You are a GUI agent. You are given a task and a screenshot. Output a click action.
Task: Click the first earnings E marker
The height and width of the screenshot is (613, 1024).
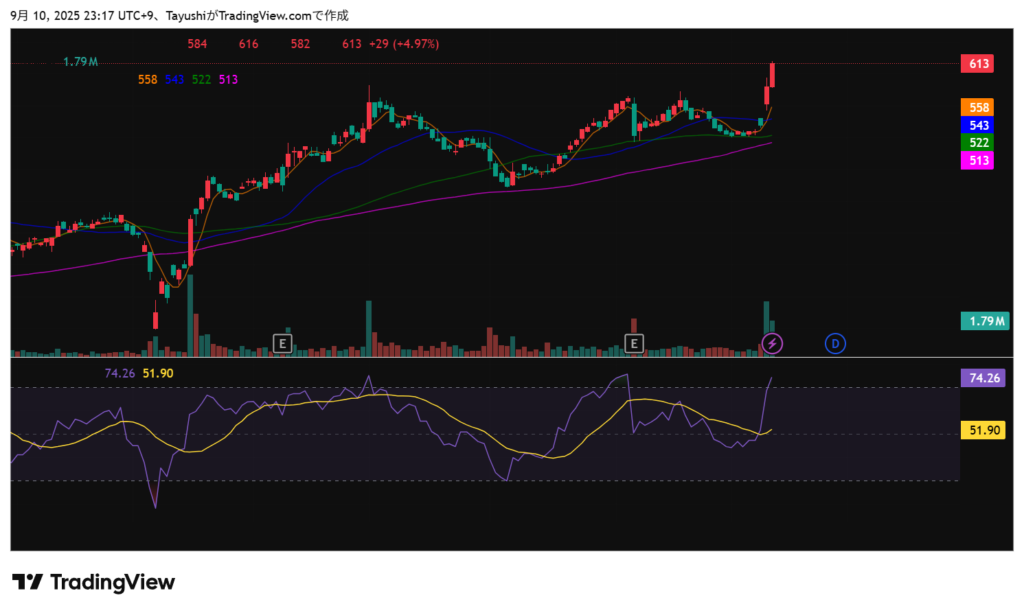point(282,344)
